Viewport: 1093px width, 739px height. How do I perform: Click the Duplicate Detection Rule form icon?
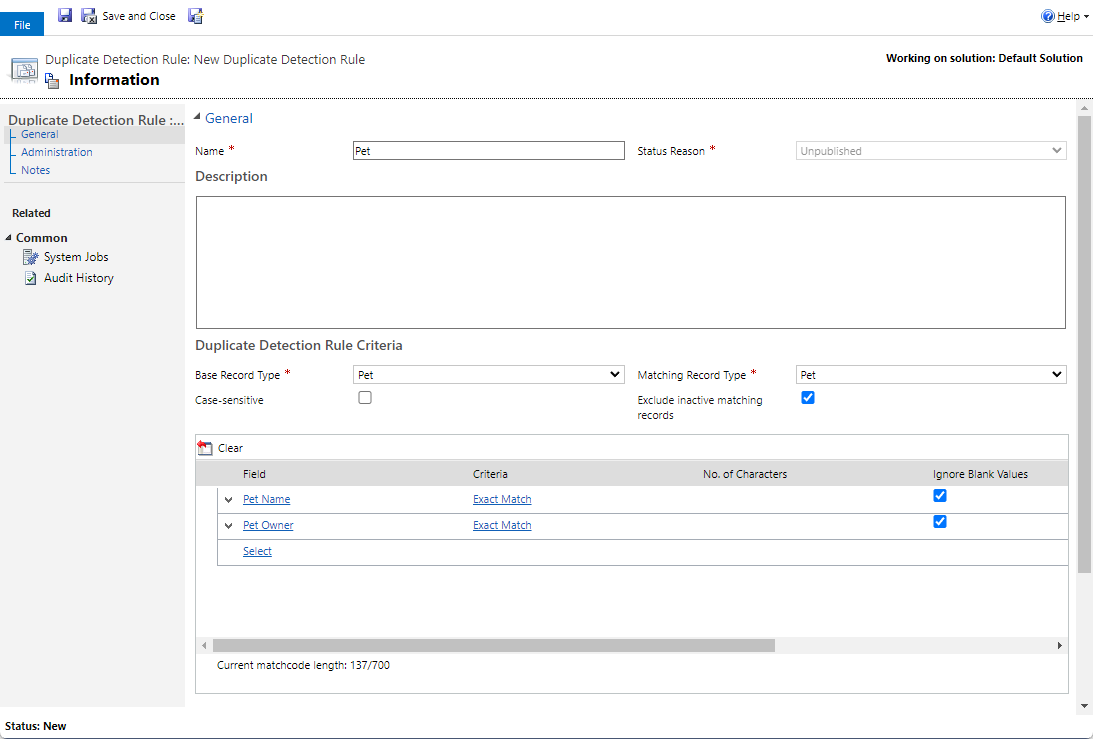(x=24, y=69)
